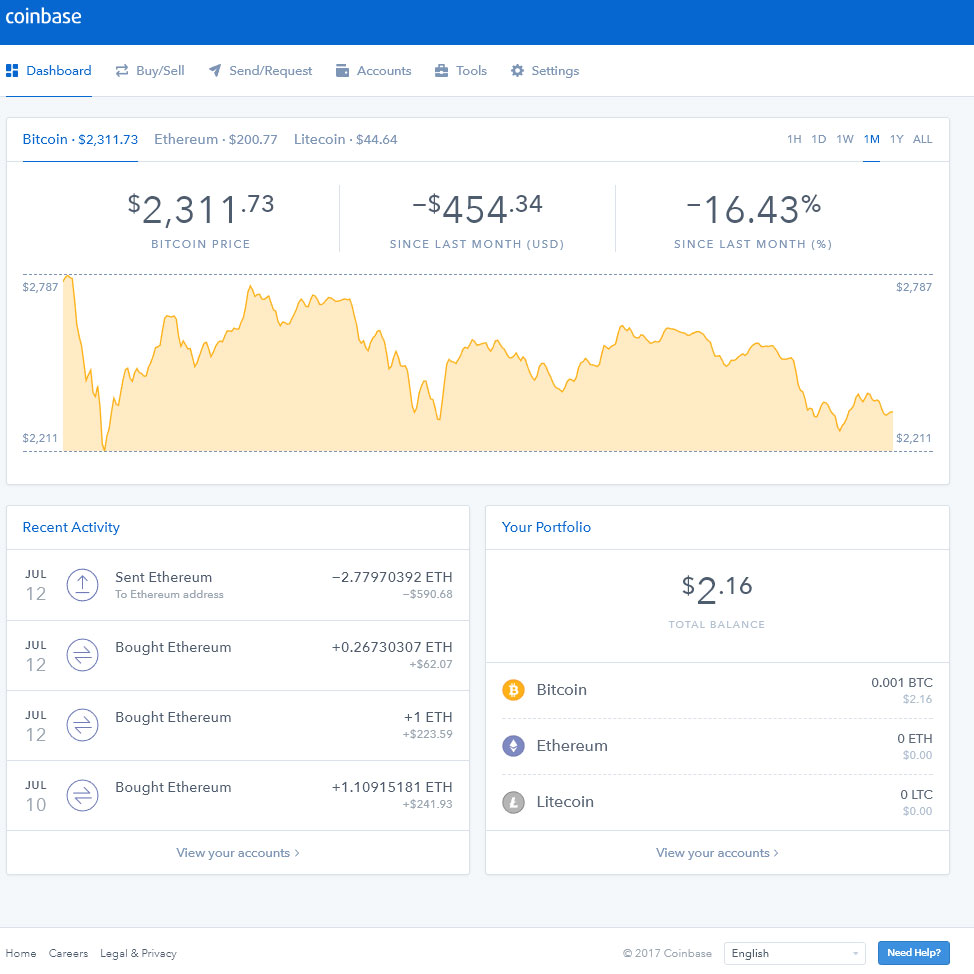Select the 1D chart range
974x974 pixels.
click(819, 140)
